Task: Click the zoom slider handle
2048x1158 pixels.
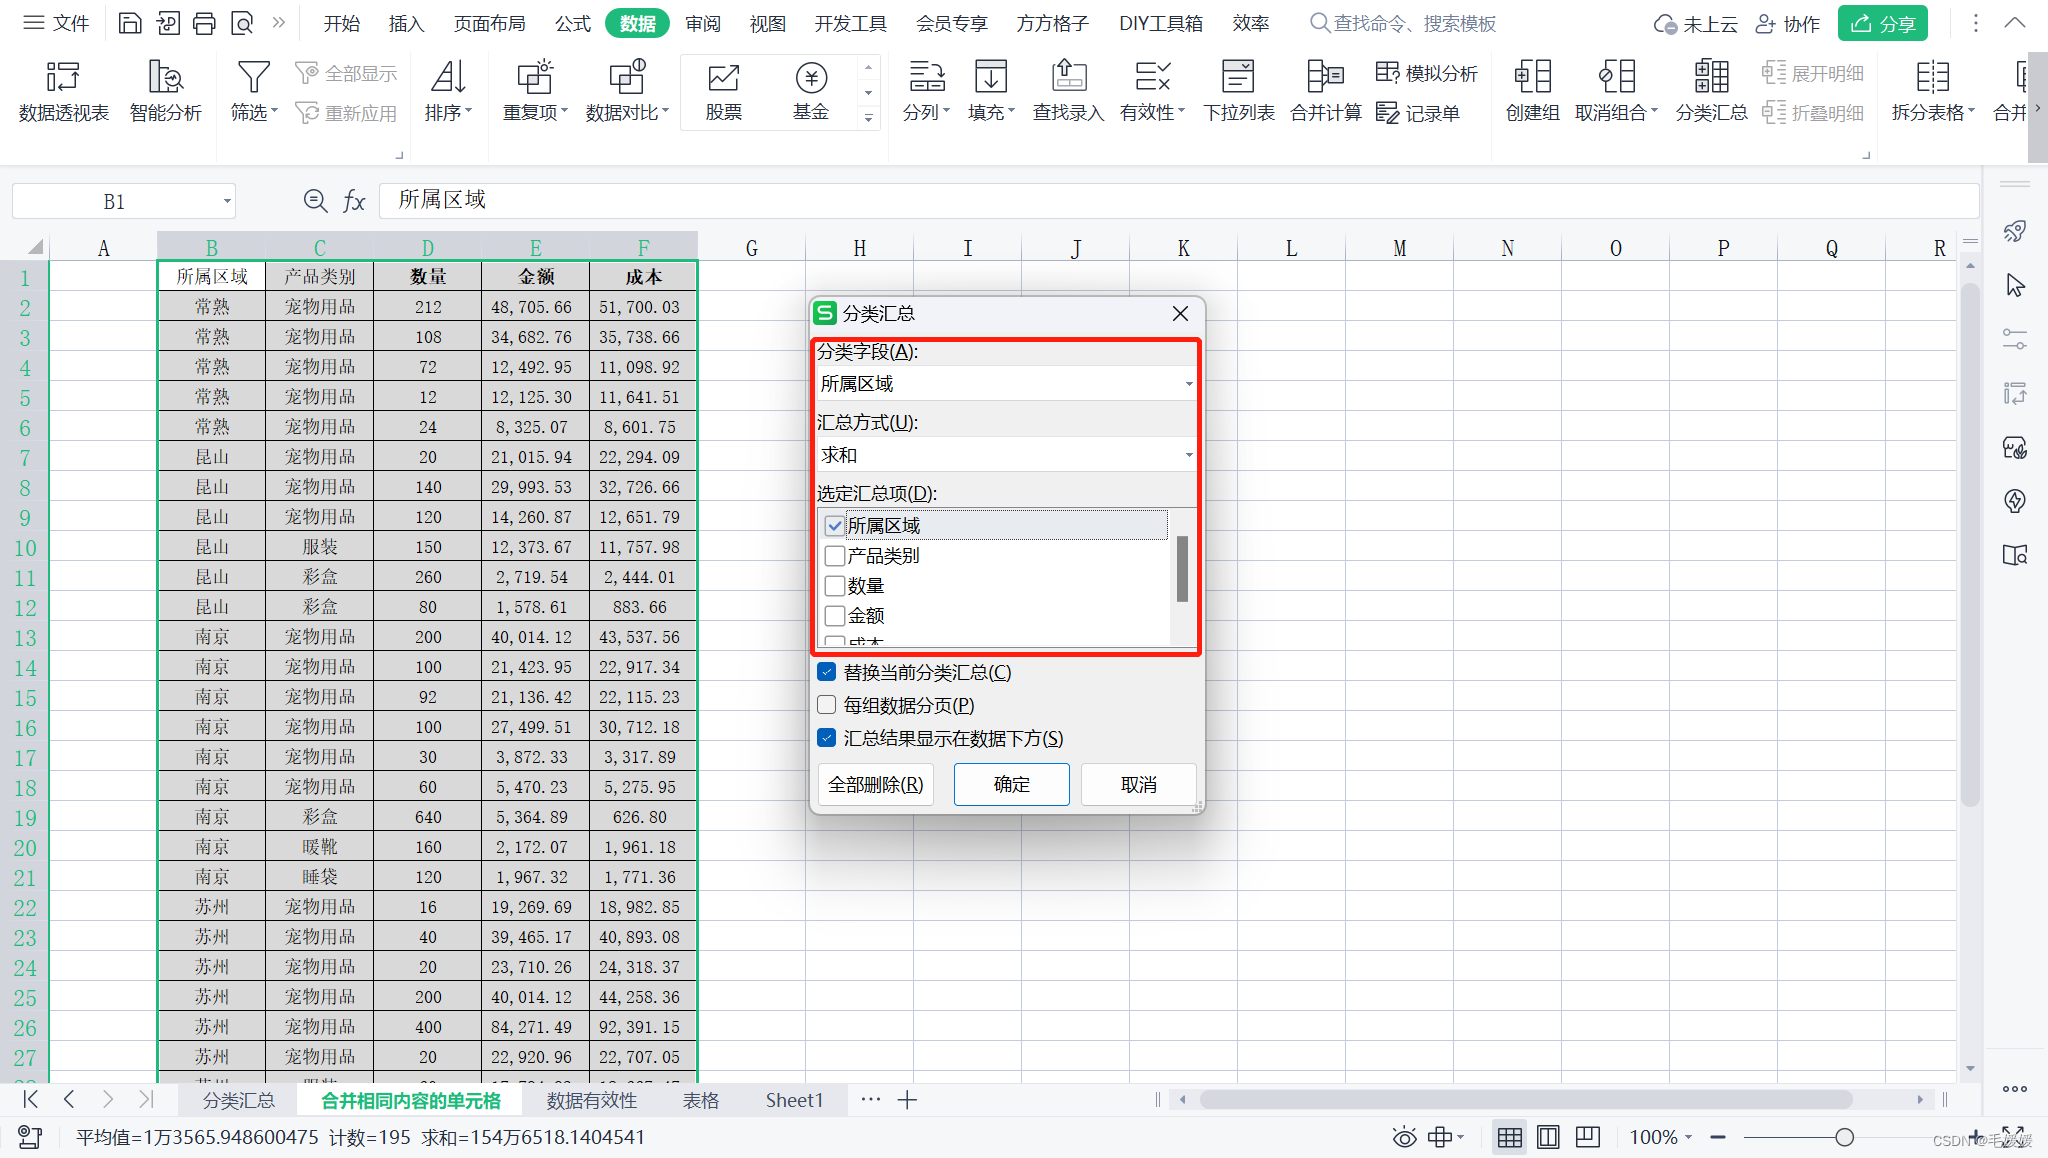Action: click(1844, 1137)
